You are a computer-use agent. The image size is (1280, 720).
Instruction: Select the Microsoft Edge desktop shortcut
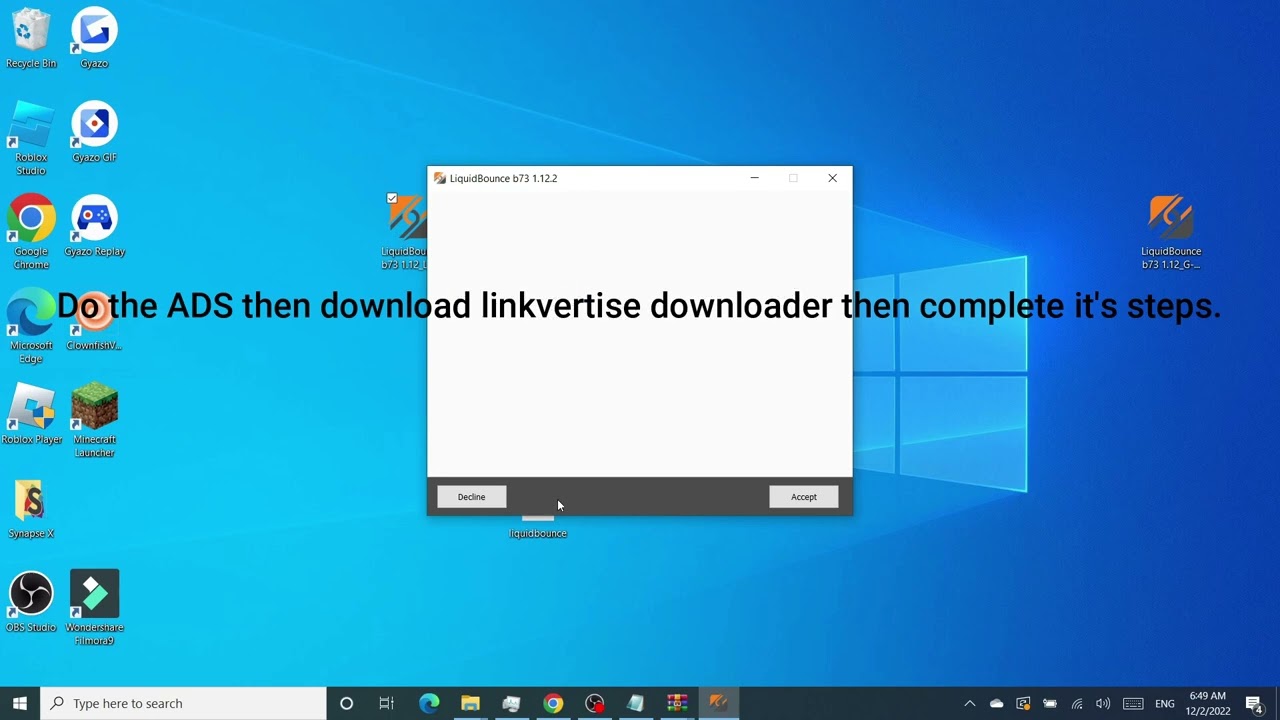[x=31, y=327]
